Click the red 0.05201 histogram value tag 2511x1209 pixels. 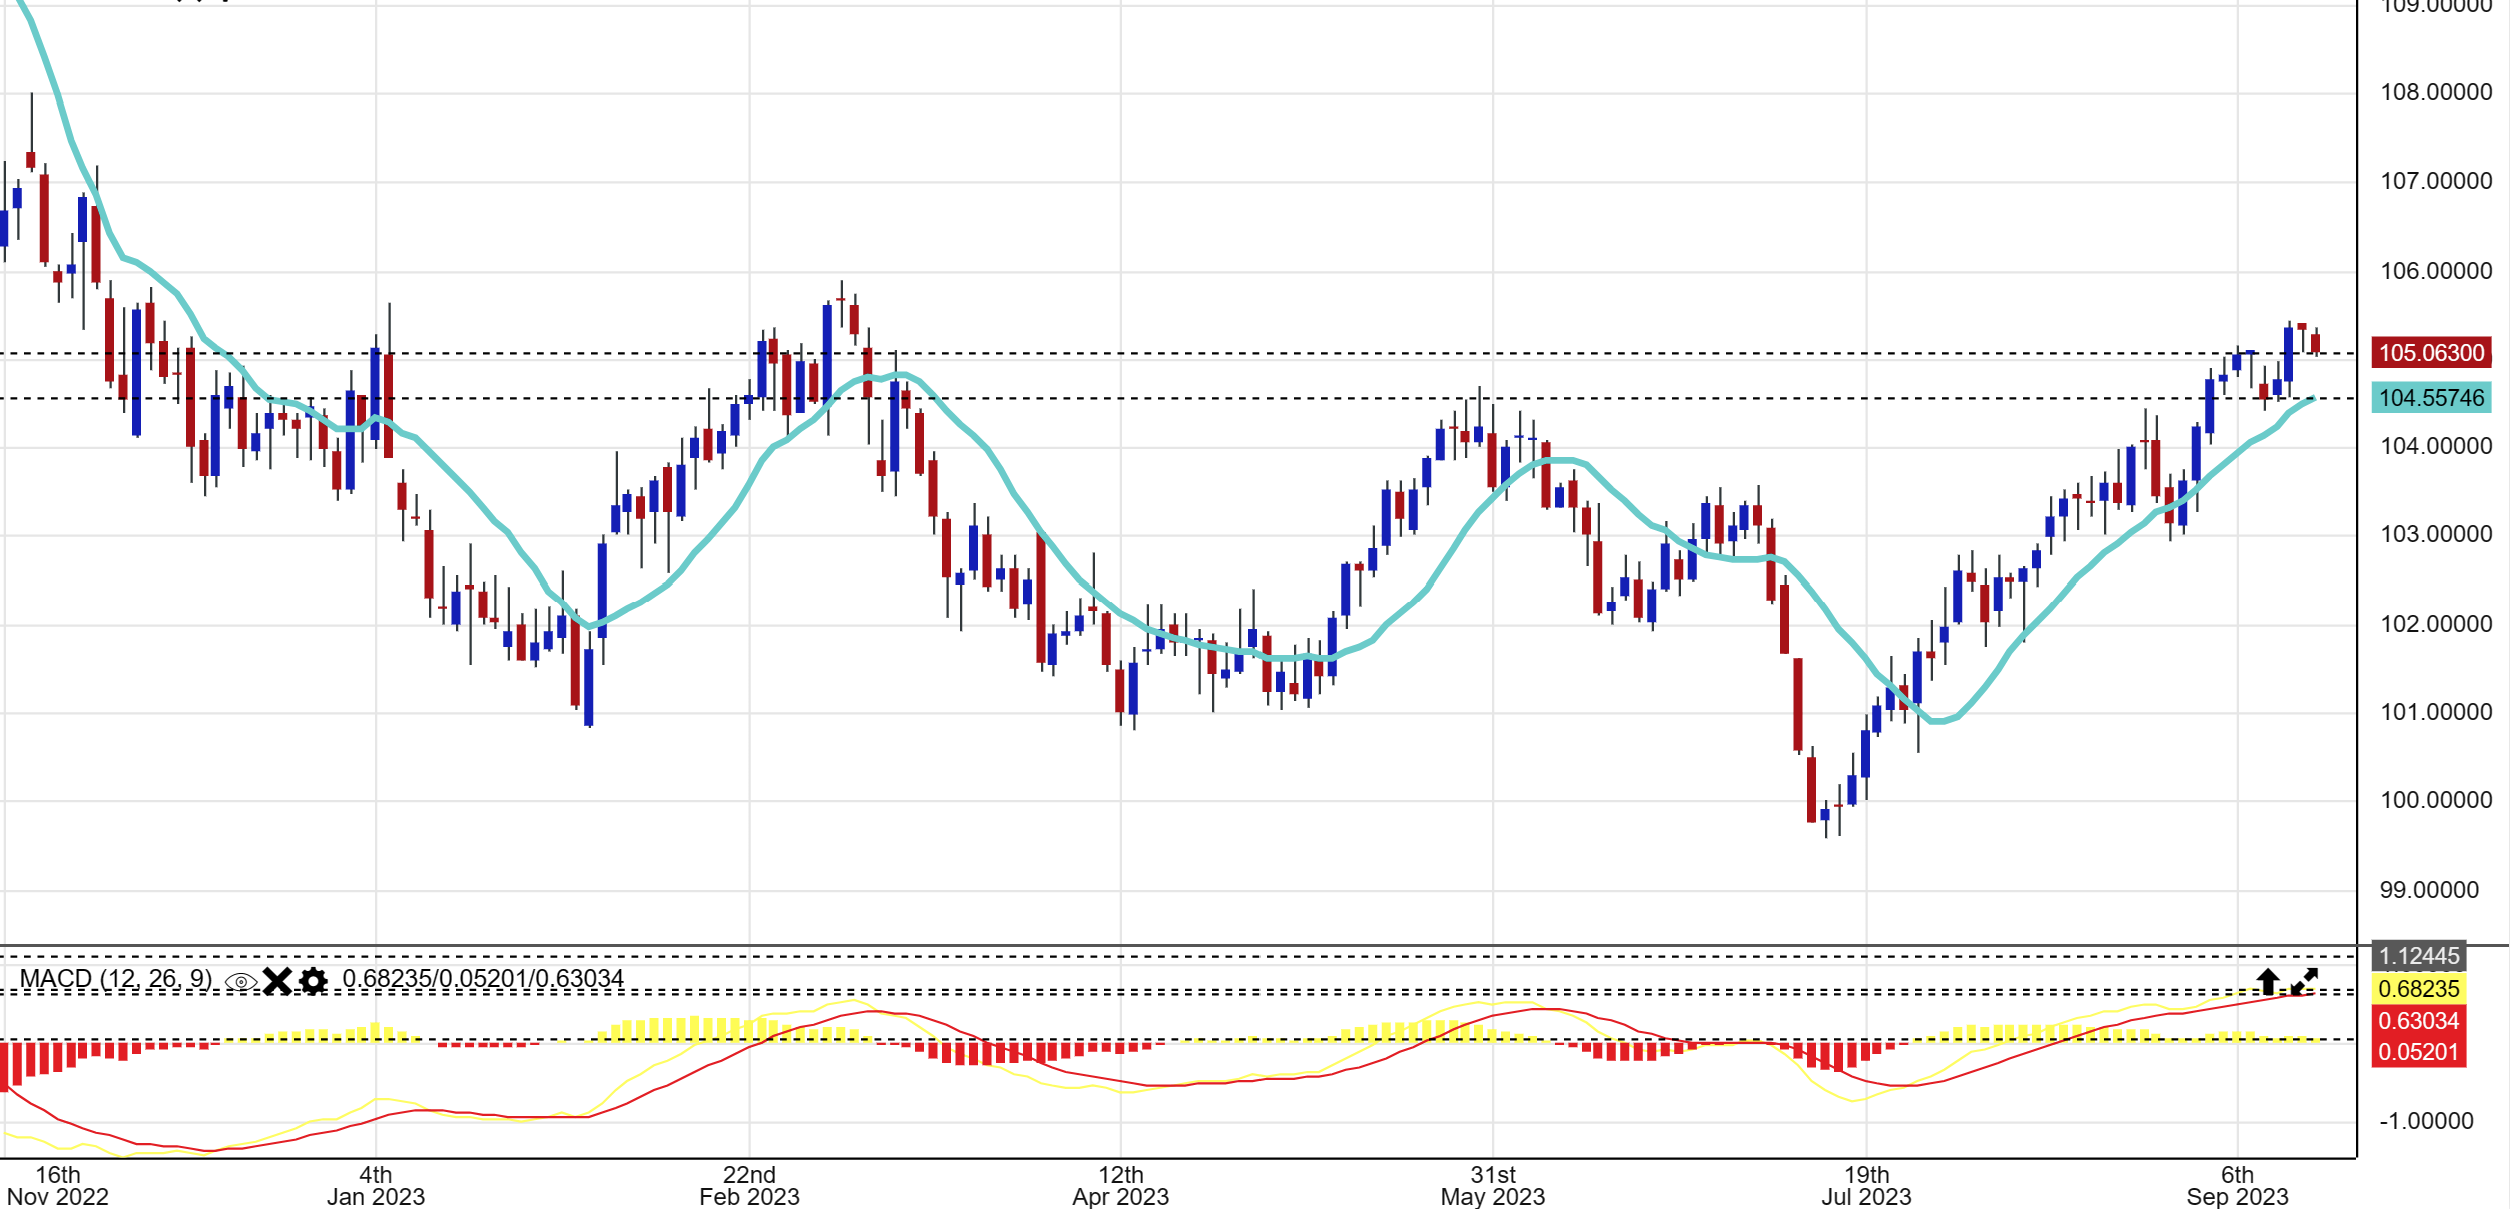coord(2417,1052)
